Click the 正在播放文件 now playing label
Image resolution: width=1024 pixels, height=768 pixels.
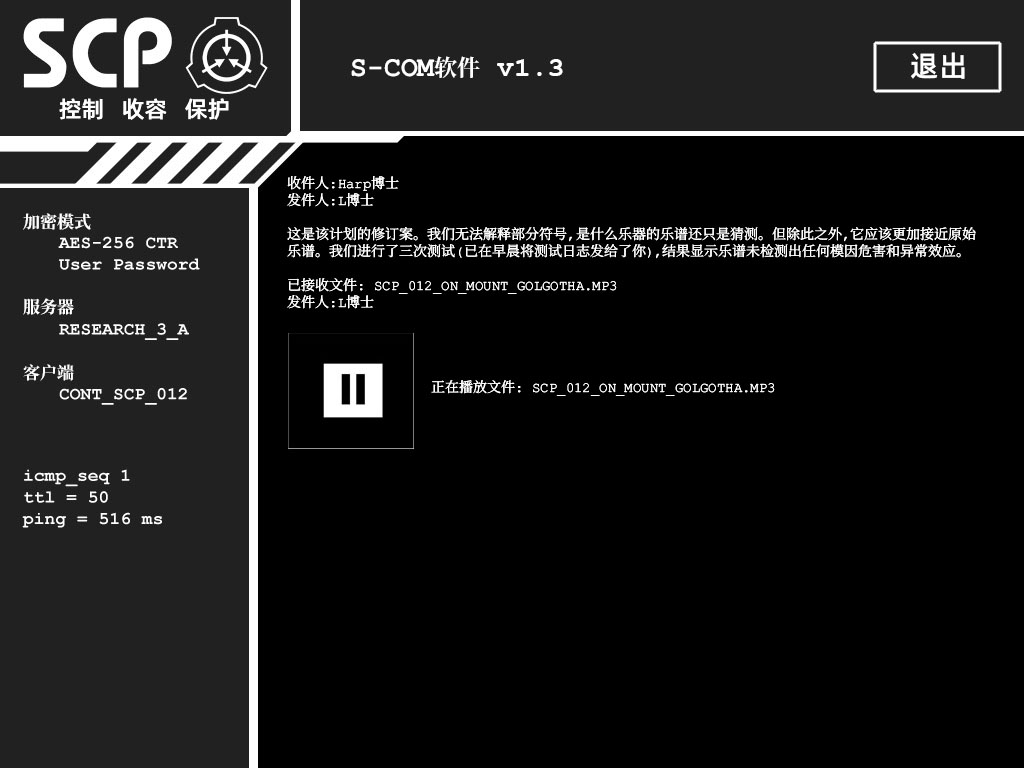coord(603,387)
